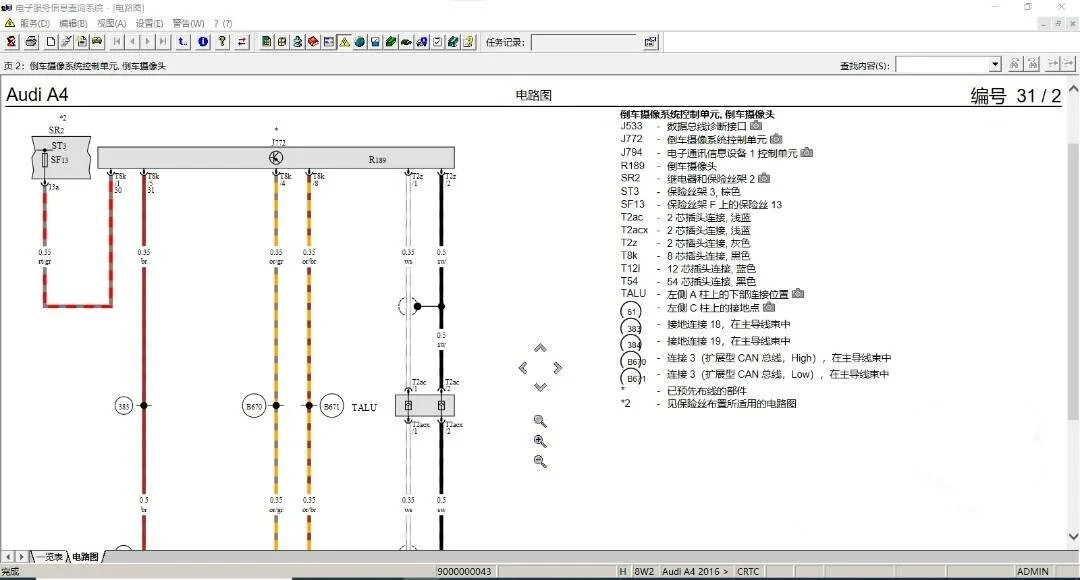This screenshot has height=580, width=1080.
Task: Click legend row 'T54 - 54 芯插头连接, 黑色'
Action: [688, 281]
